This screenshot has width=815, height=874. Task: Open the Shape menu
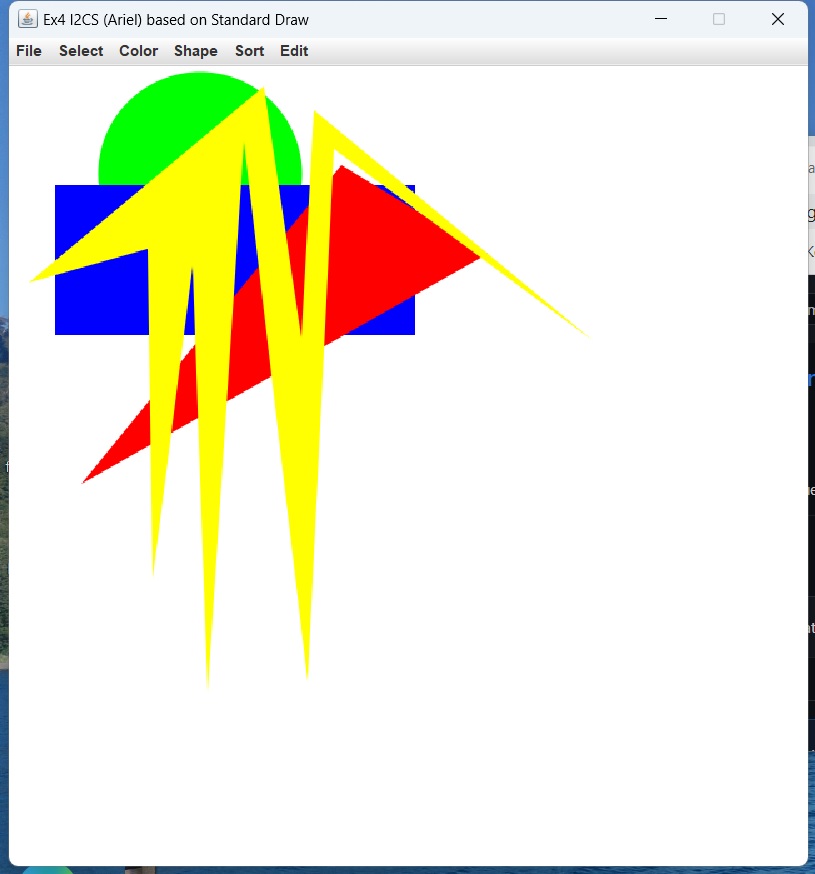196,51
